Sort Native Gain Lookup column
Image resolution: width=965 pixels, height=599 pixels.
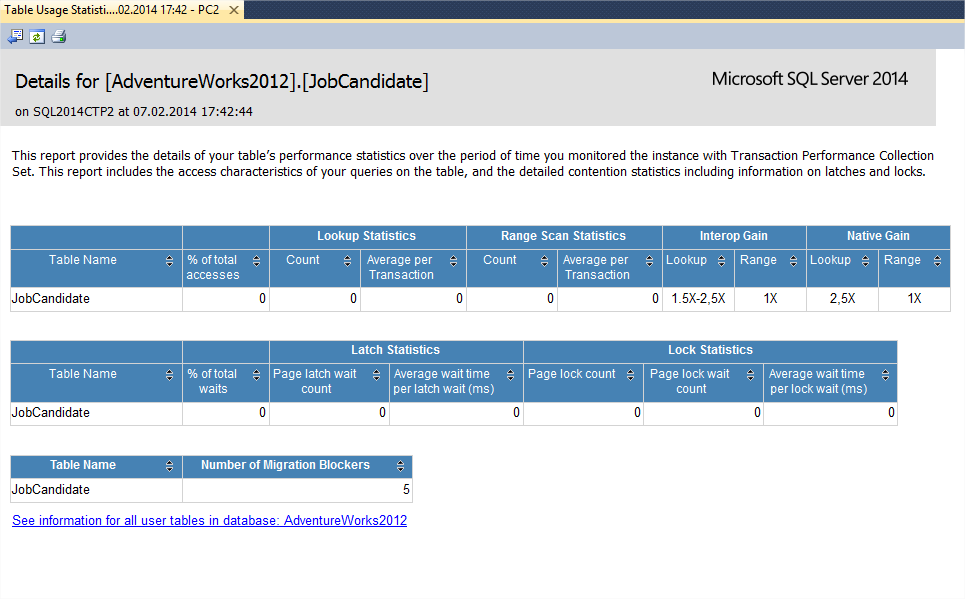point(865,261)
